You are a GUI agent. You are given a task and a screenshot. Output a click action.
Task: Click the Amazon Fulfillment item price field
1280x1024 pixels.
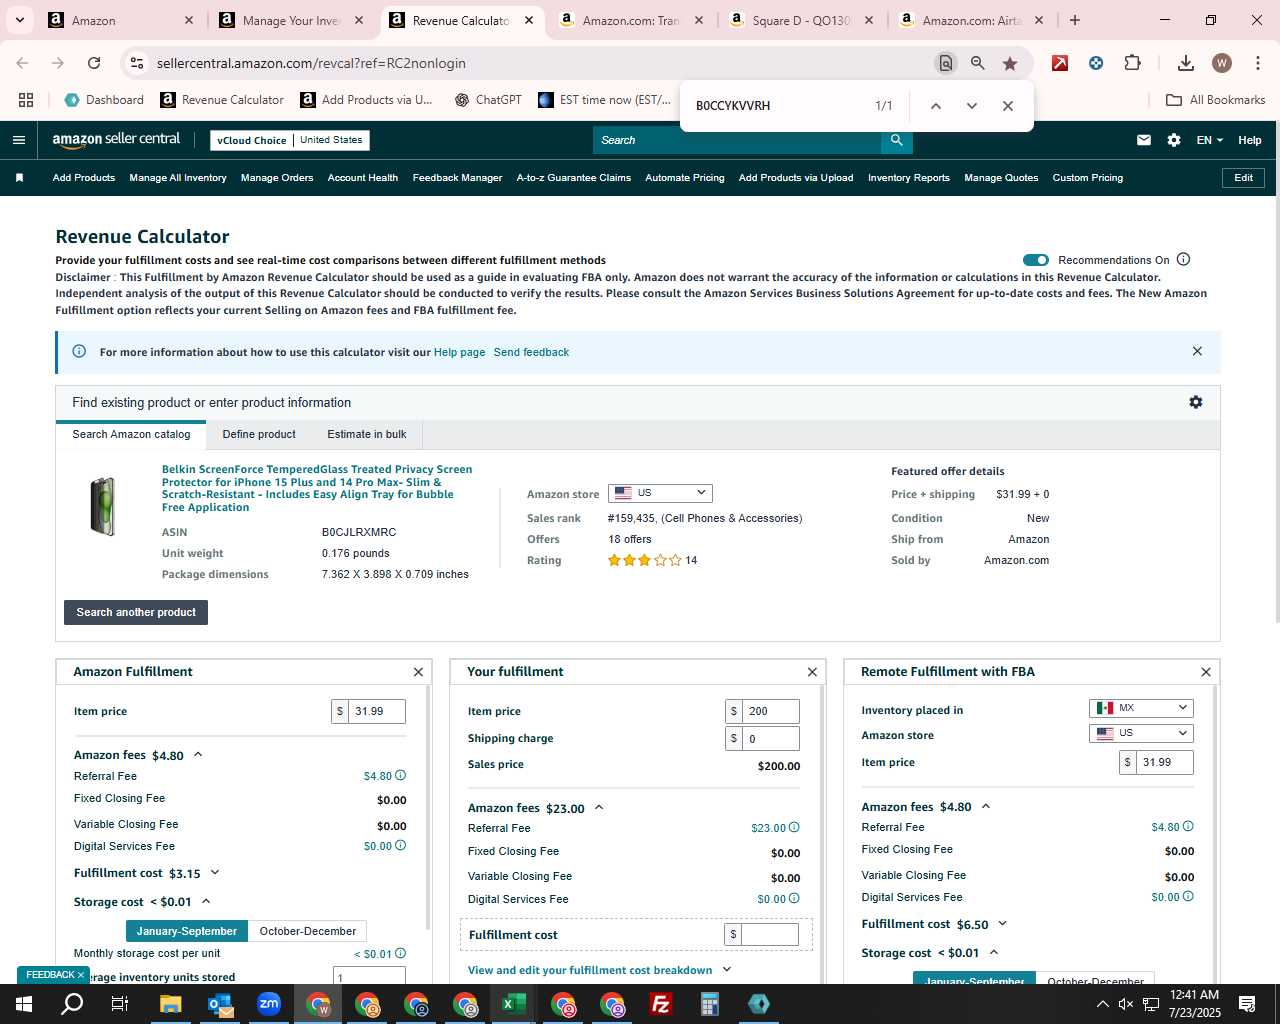377,711
